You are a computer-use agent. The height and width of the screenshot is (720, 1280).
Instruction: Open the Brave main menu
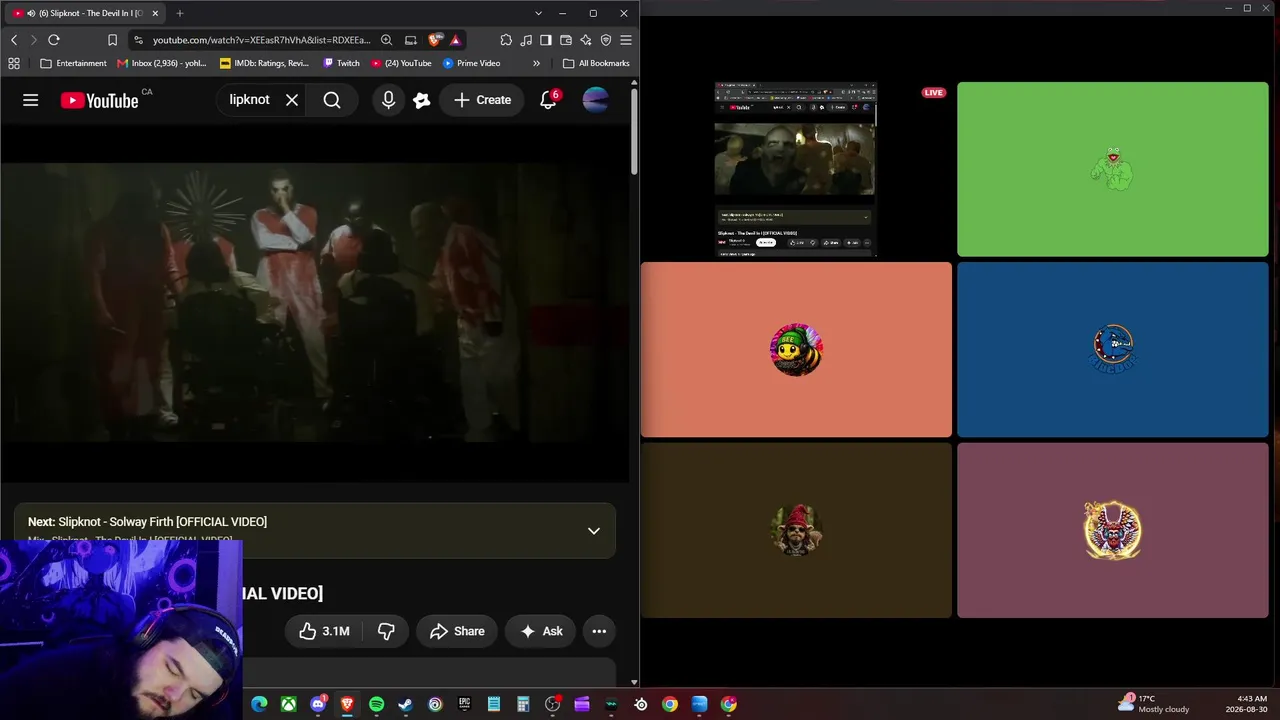pyautogui.click(x=626, y=40)
